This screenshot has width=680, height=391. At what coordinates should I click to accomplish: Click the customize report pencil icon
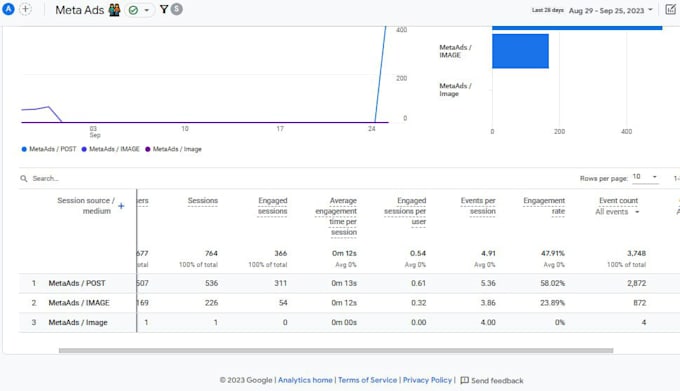point(670,10)
